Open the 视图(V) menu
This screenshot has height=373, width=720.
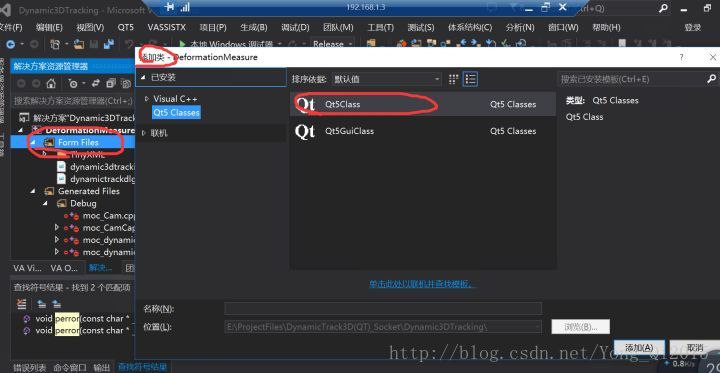(90, 28)
